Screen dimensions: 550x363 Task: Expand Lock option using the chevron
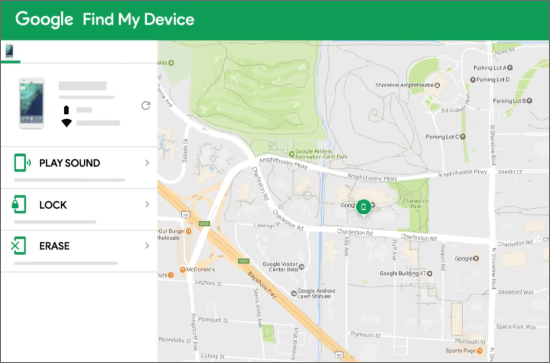coord(147,204)
